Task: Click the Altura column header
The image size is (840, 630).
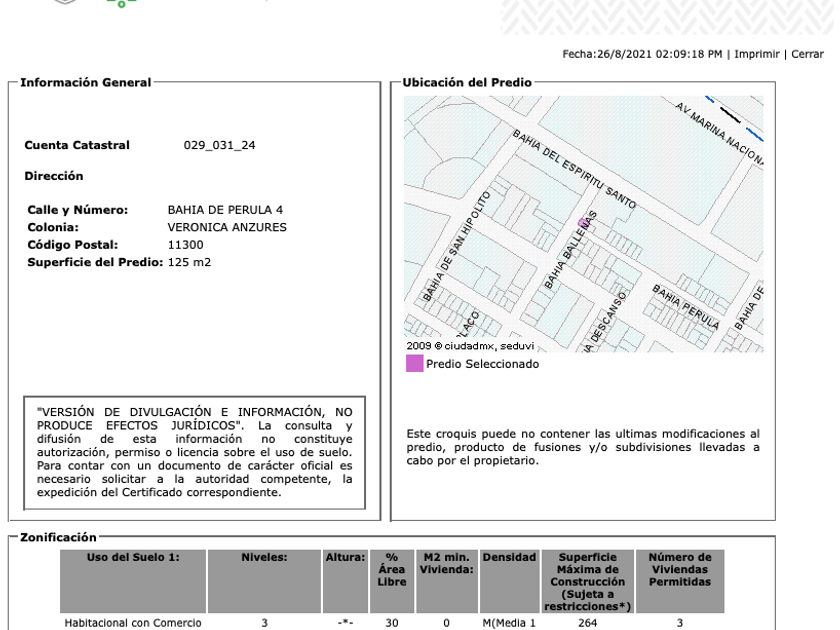Action: (345, 581)
